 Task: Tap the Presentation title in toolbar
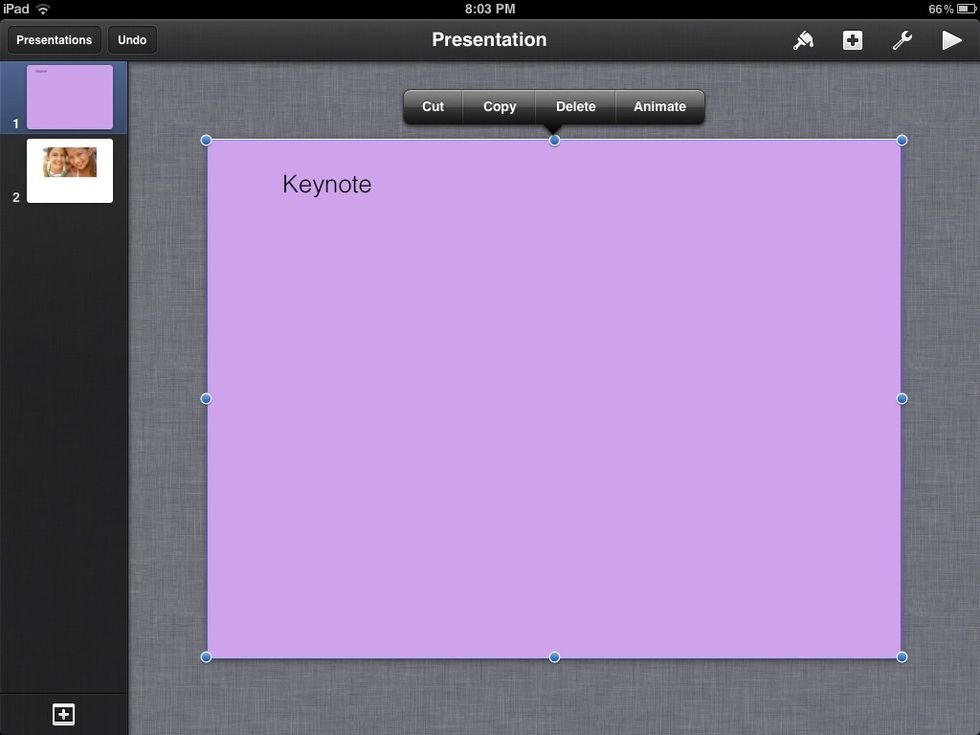coord(489,40)
